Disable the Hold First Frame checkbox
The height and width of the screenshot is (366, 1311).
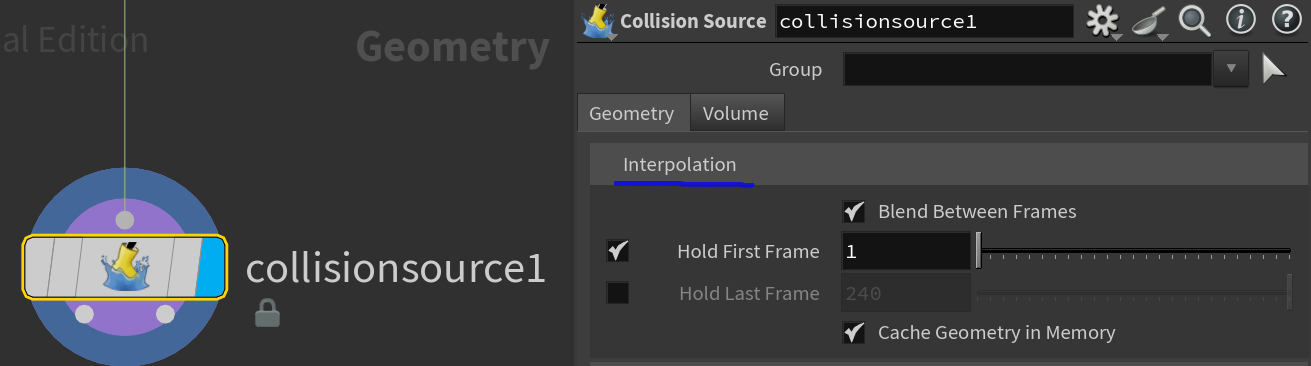(618, 252)
